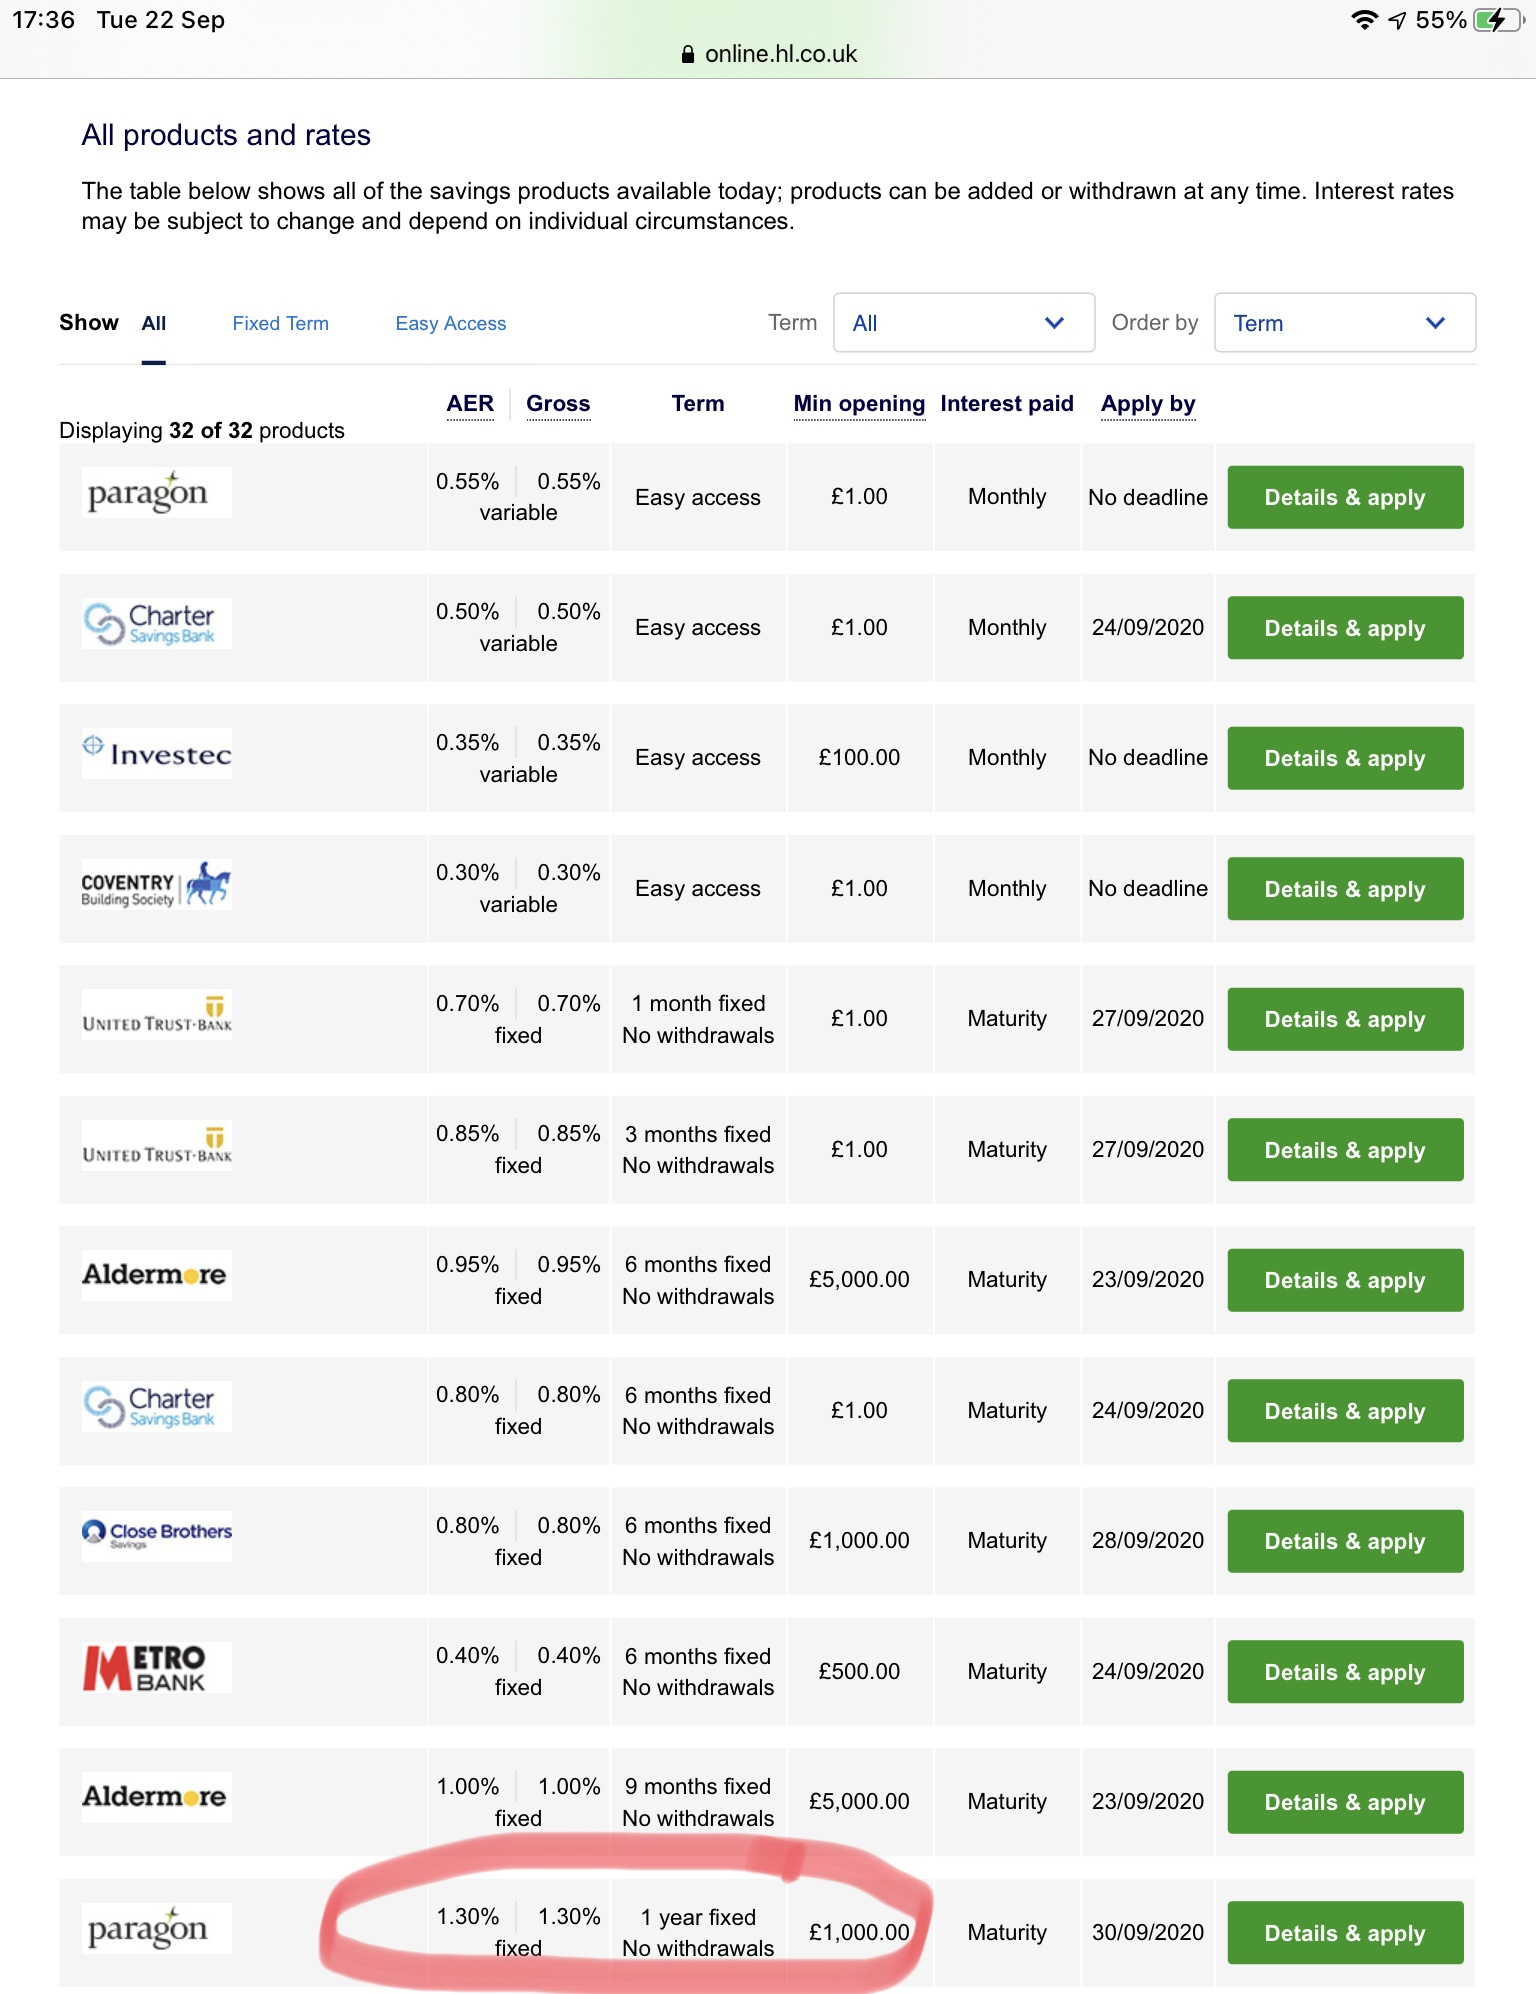Click the AER column header
This screenshot has width=1536, height=1994.
click(470, 404)
